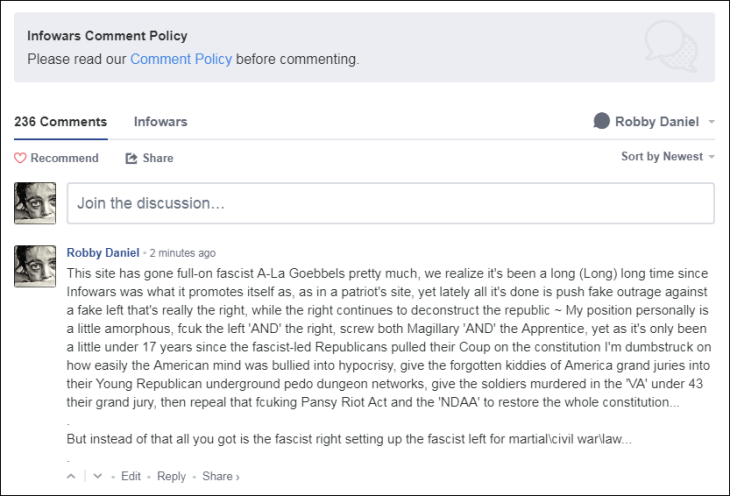Upvote Robby Daniel's comment
The width and height of the screenshot is (730, 496).
(x=70, y=477)
